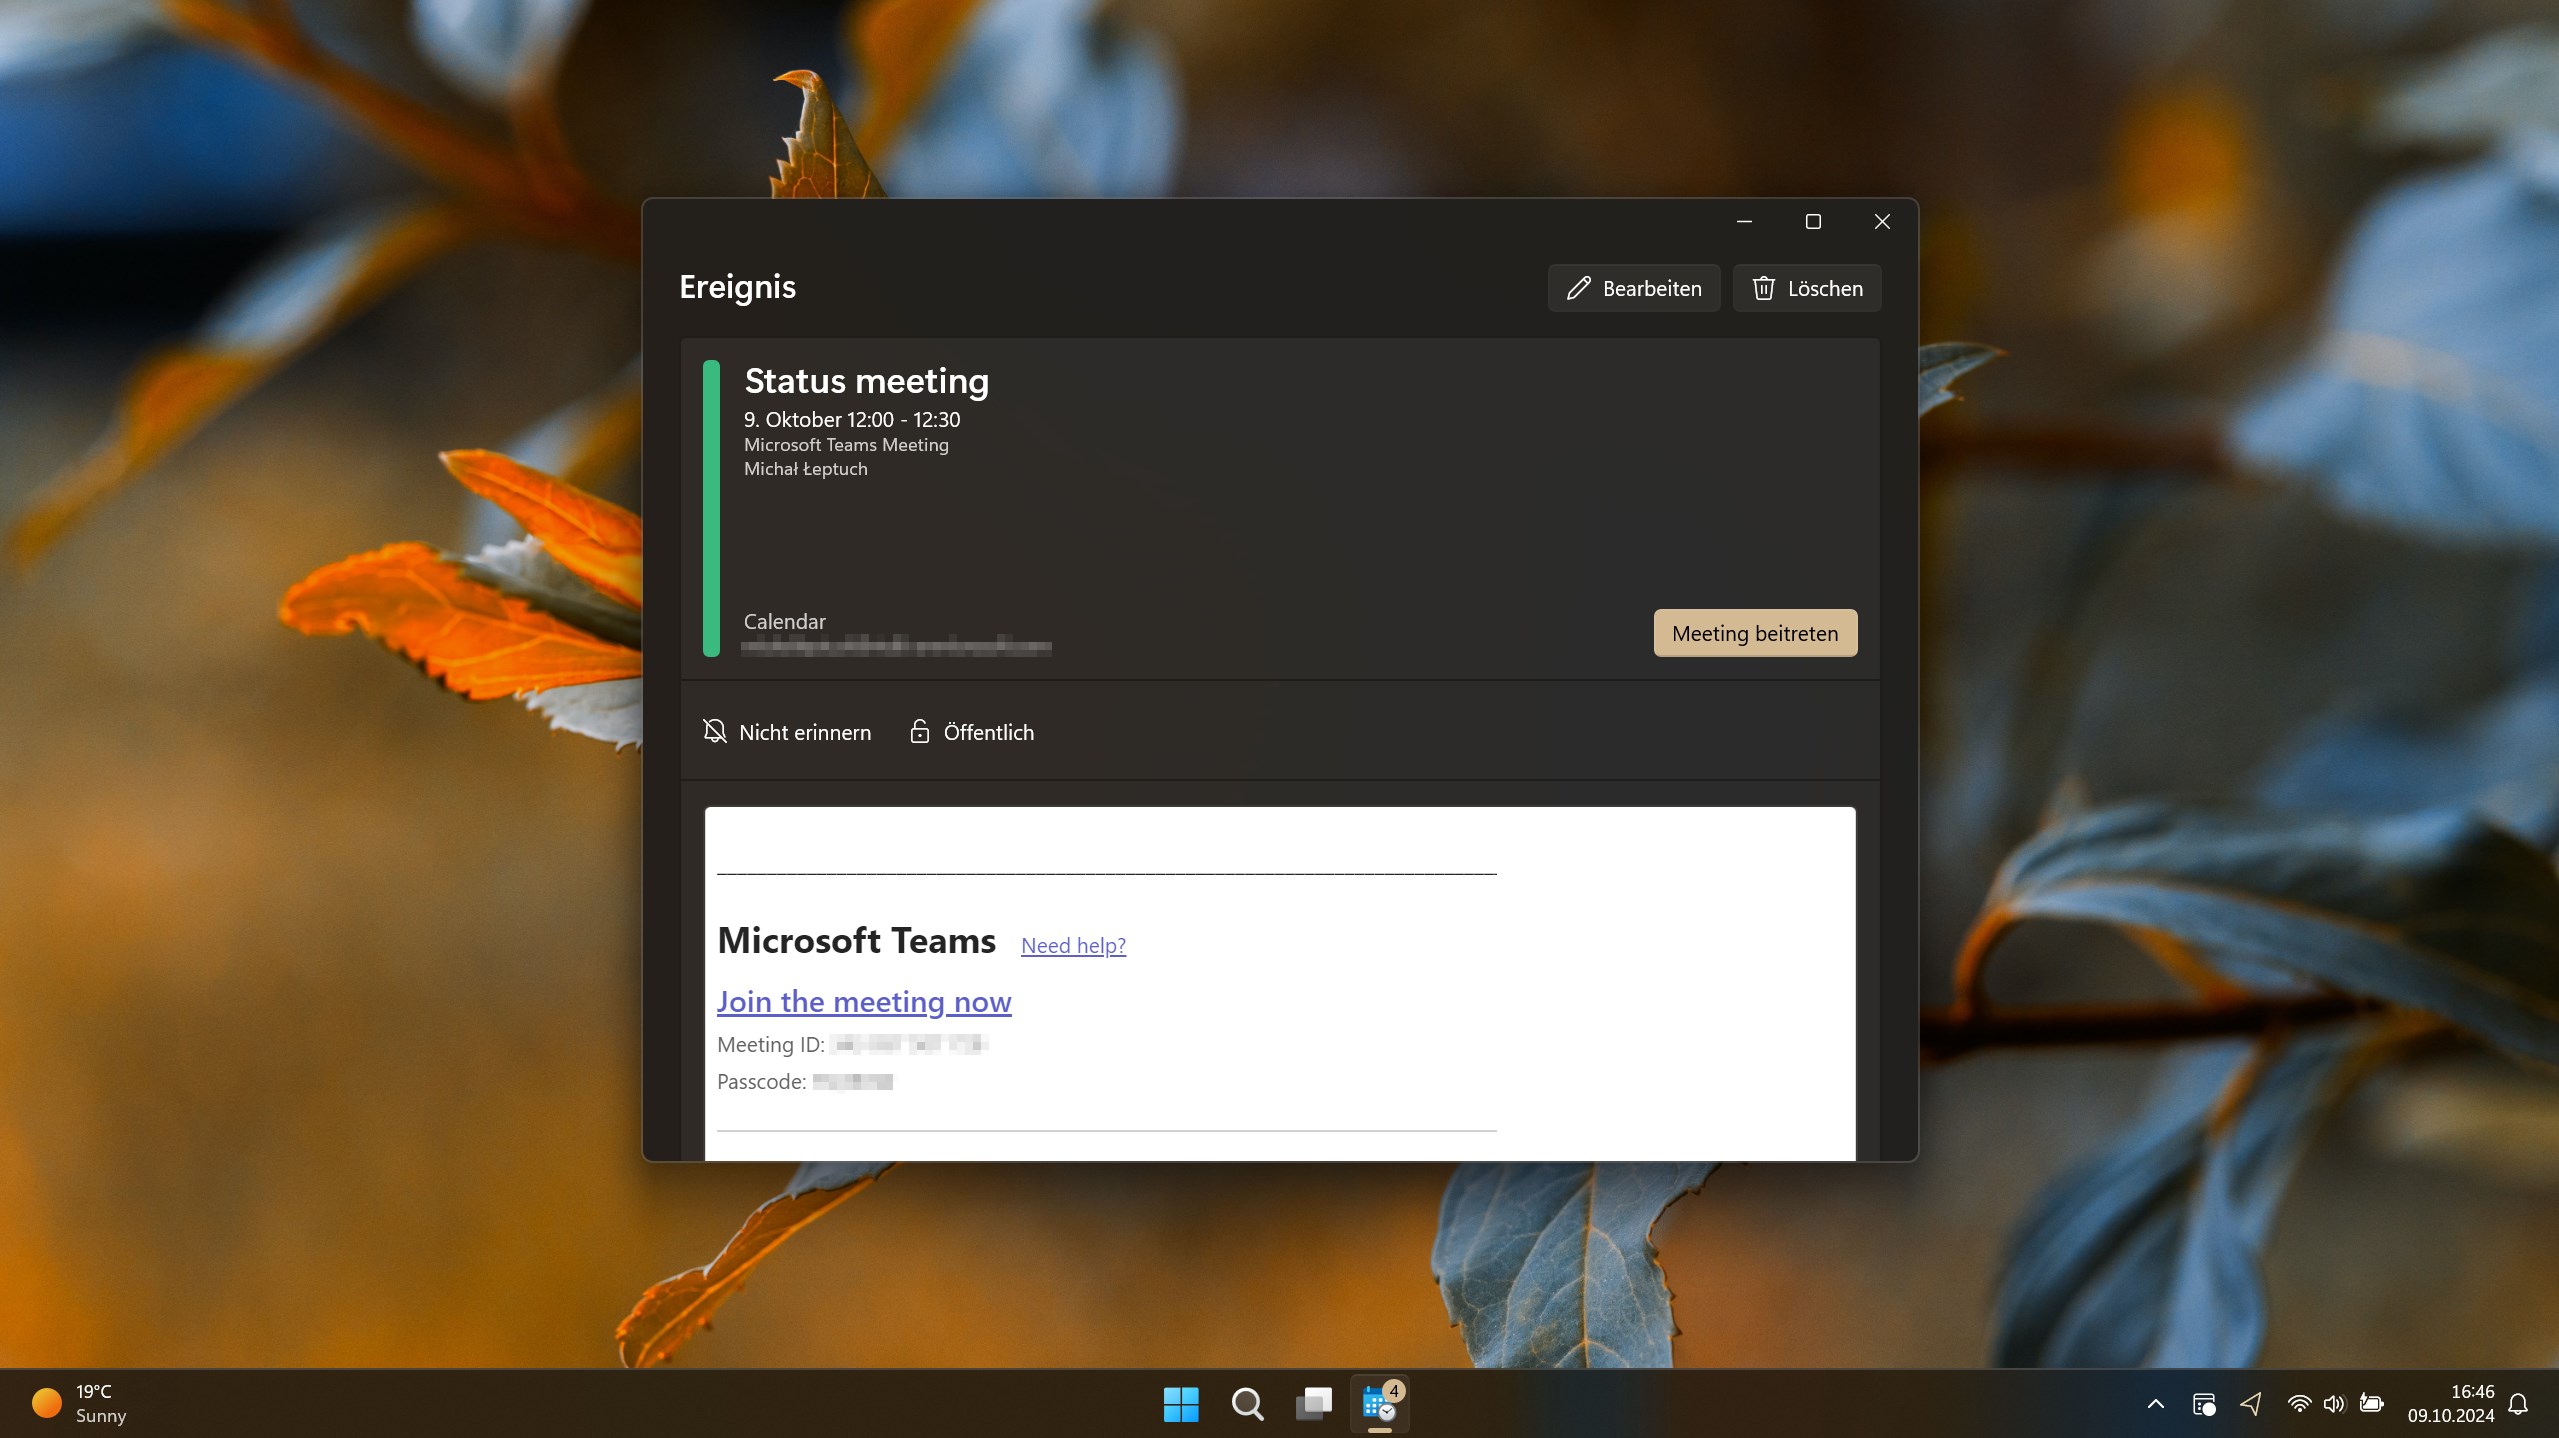2559x1438 pixels.
Task: Open Task View in taskbar
Action: coord(1314,1404)
